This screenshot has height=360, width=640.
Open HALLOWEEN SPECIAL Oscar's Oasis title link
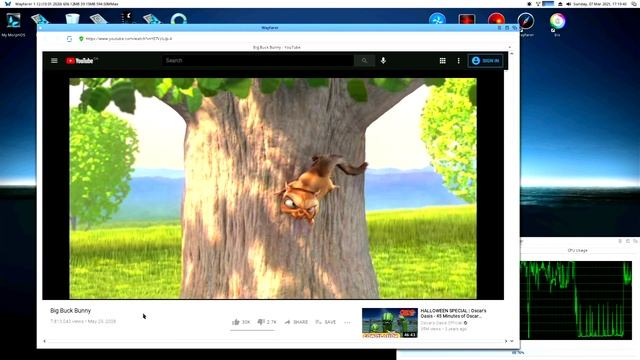coord(453,313)
